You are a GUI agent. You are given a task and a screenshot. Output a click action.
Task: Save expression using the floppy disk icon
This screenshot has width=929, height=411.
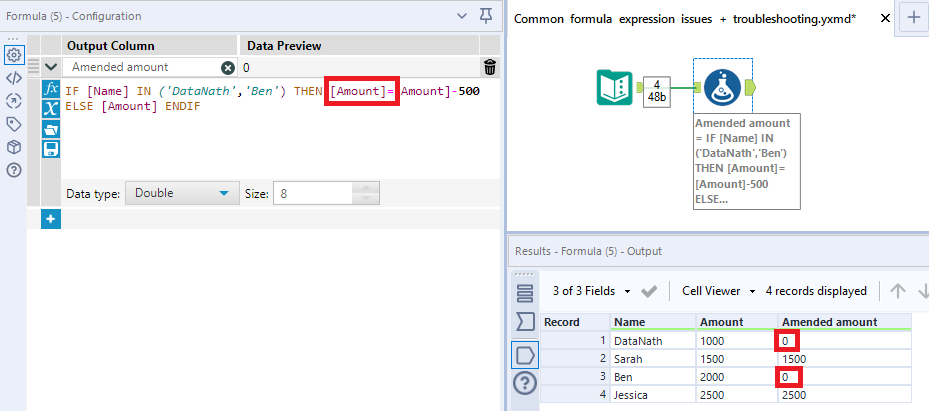51,148
